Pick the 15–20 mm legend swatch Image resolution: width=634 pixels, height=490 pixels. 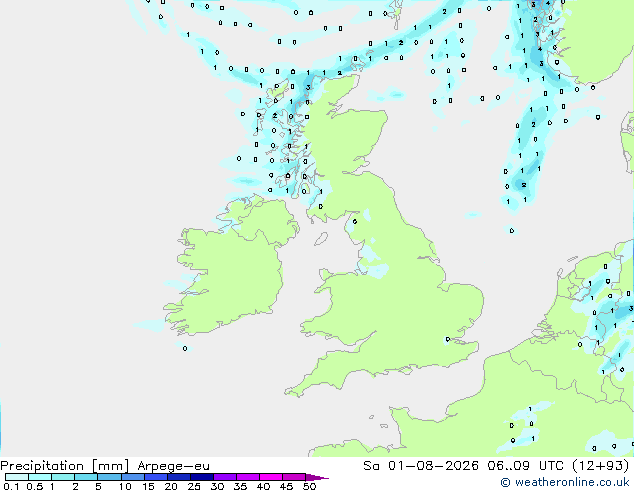coord(155,477)
